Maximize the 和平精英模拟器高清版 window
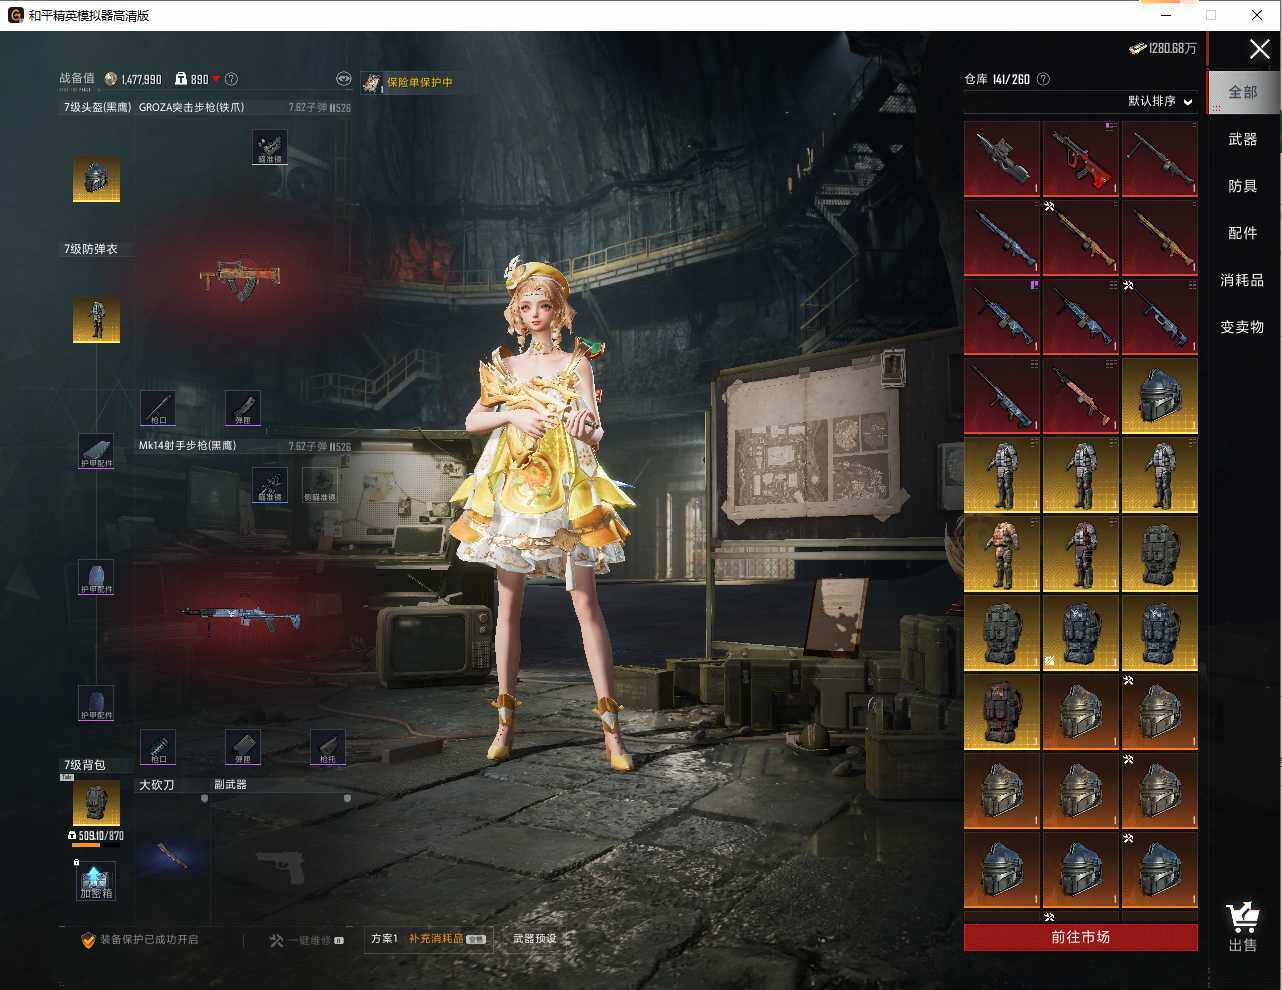 (1211, 15)
